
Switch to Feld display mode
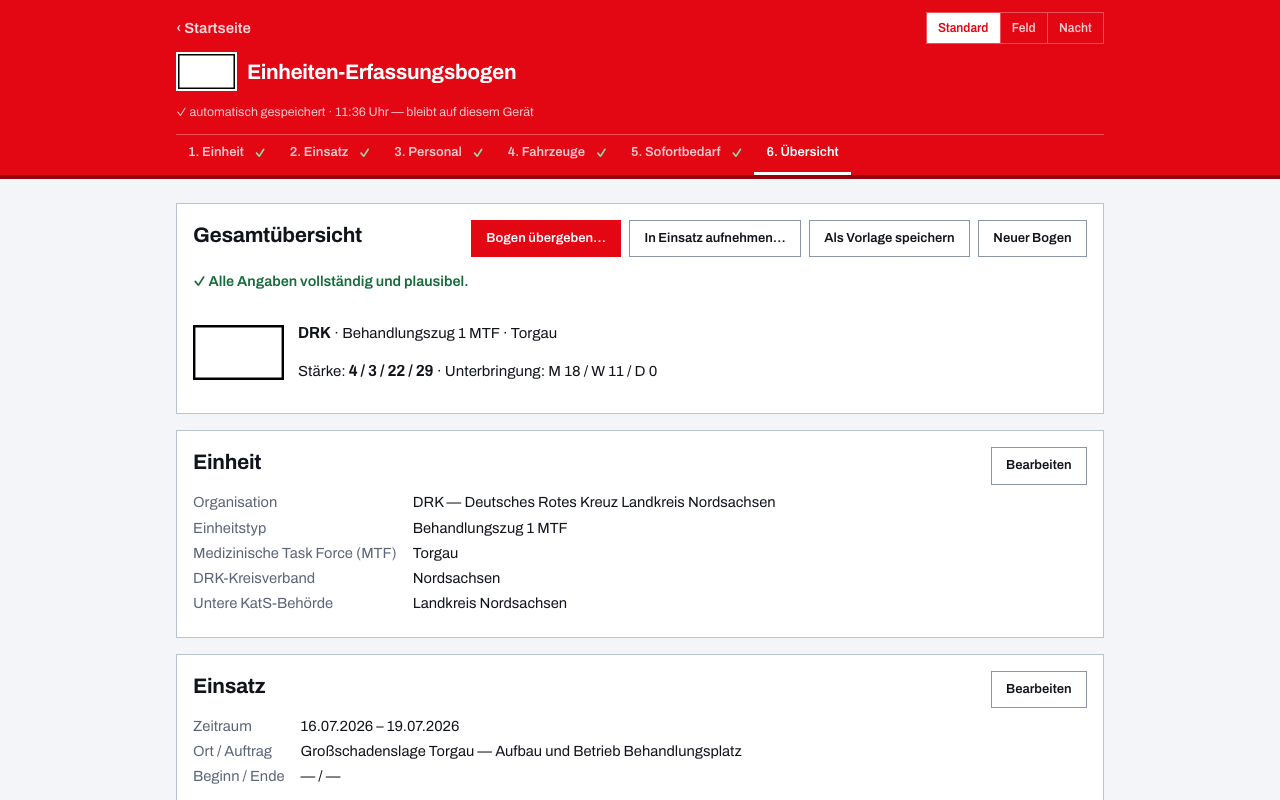(x=1024, y=28)
